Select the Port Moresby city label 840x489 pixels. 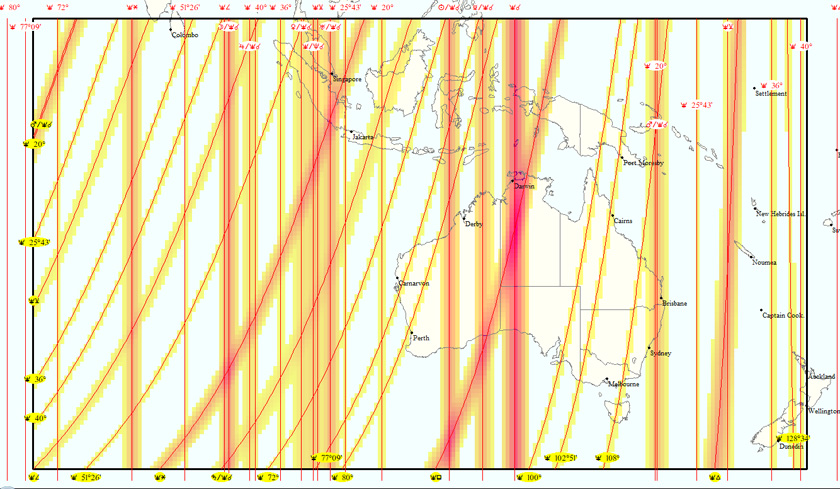[x=643, y=162]
